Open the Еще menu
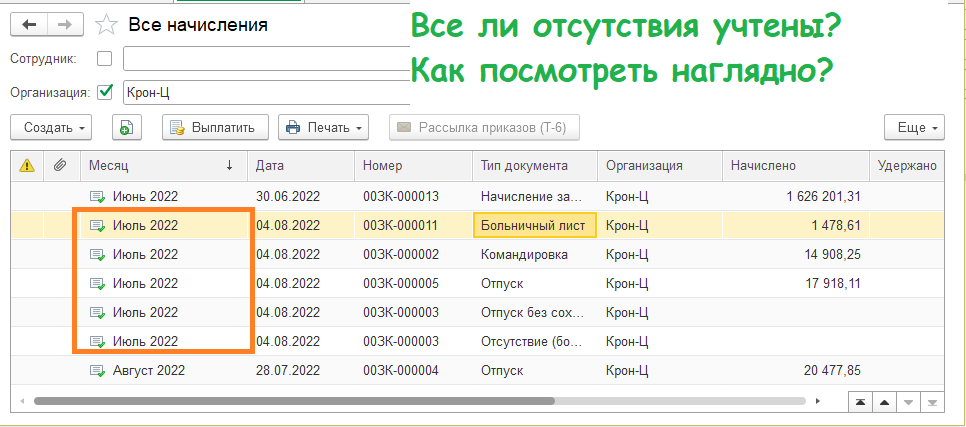The image size is (966, 427). coord(914,128)
